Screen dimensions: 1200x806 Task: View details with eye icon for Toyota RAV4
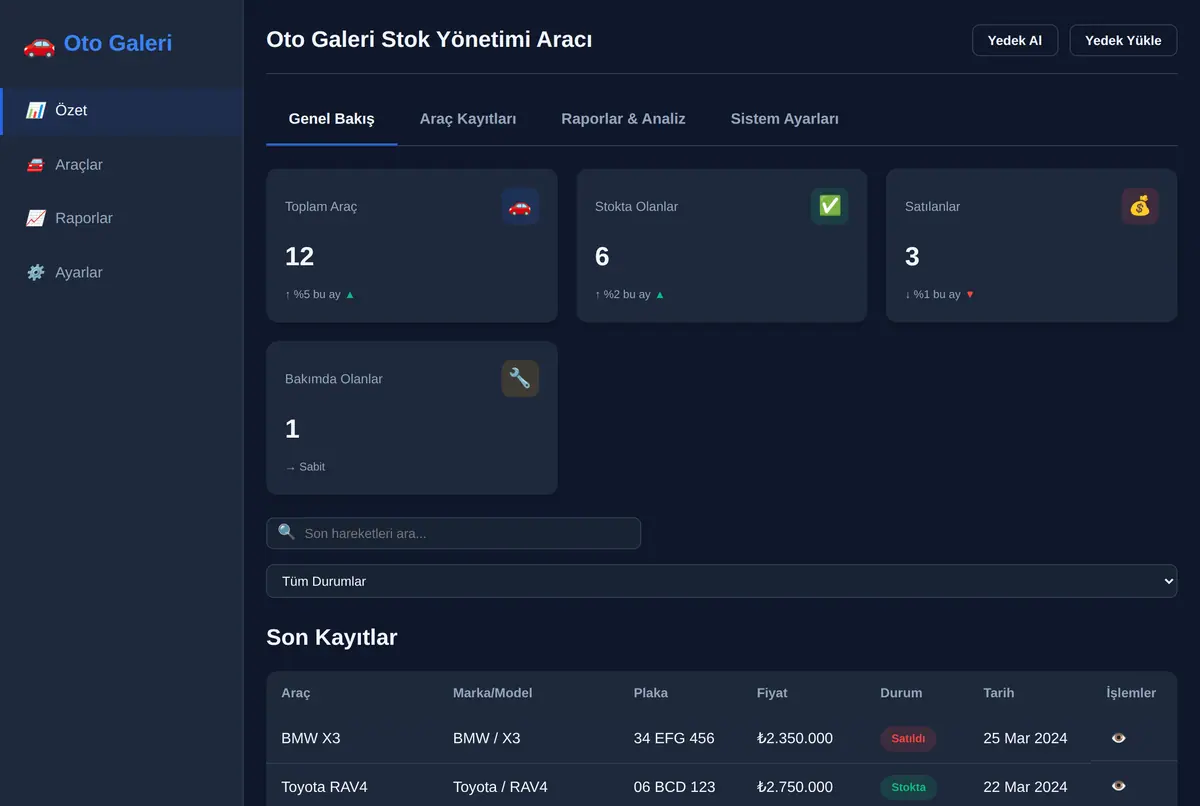pos(1119,786)
